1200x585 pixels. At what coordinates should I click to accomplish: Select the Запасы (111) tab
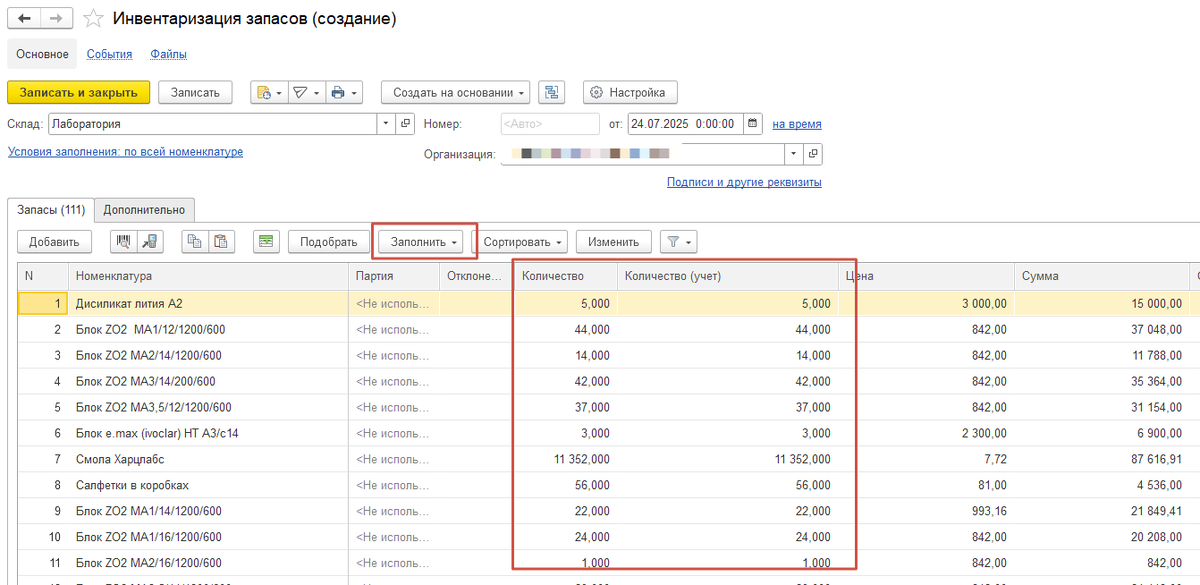pyautogui.click(x=50, y=210)
